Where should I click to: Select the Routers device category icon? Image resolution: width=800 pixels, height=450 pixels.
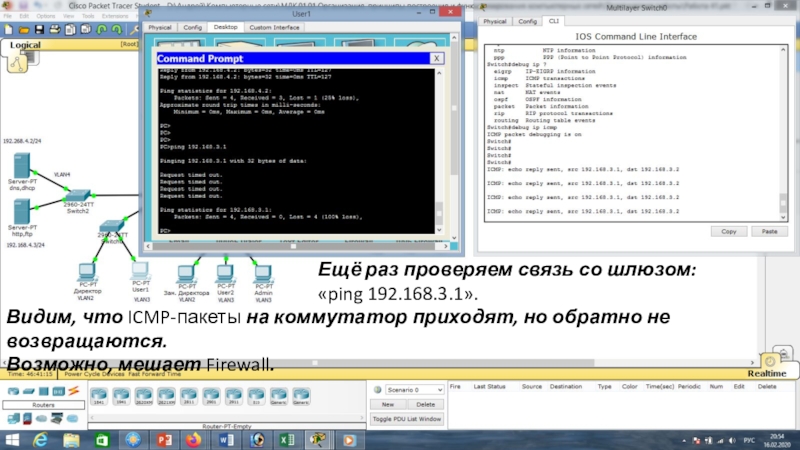(13, 391)
